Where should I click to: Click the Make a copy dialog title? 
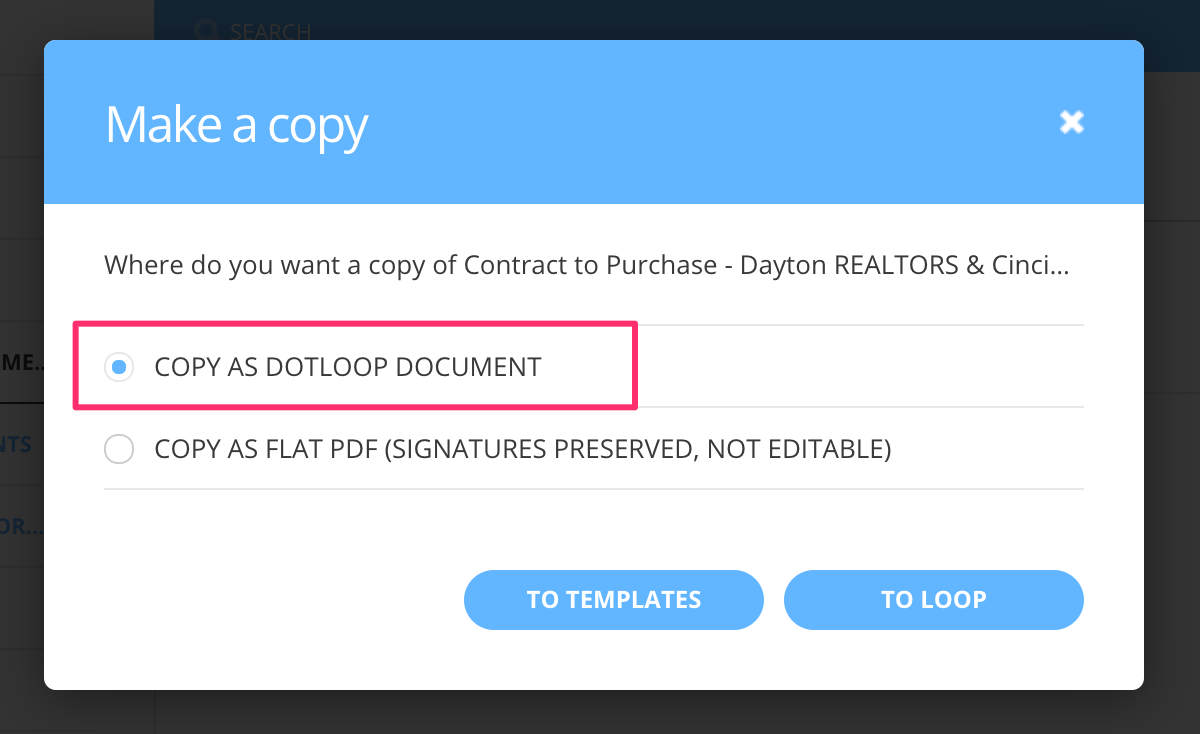click(237, 126)
